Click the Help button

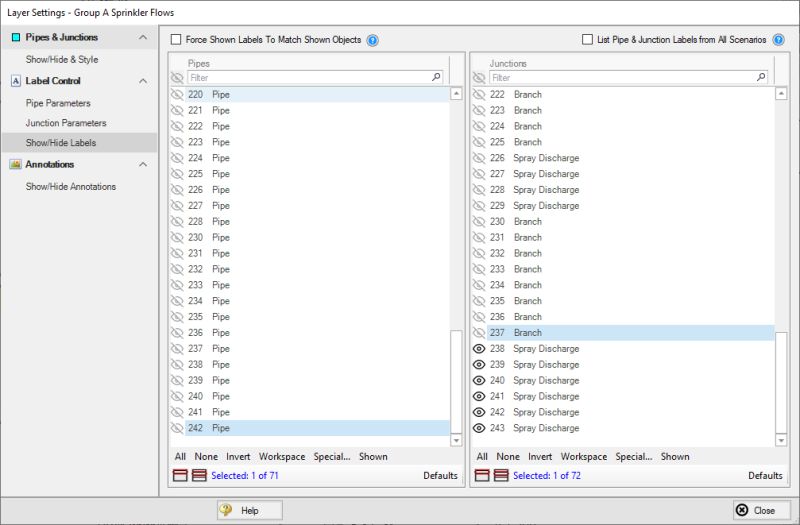[249, 510]
